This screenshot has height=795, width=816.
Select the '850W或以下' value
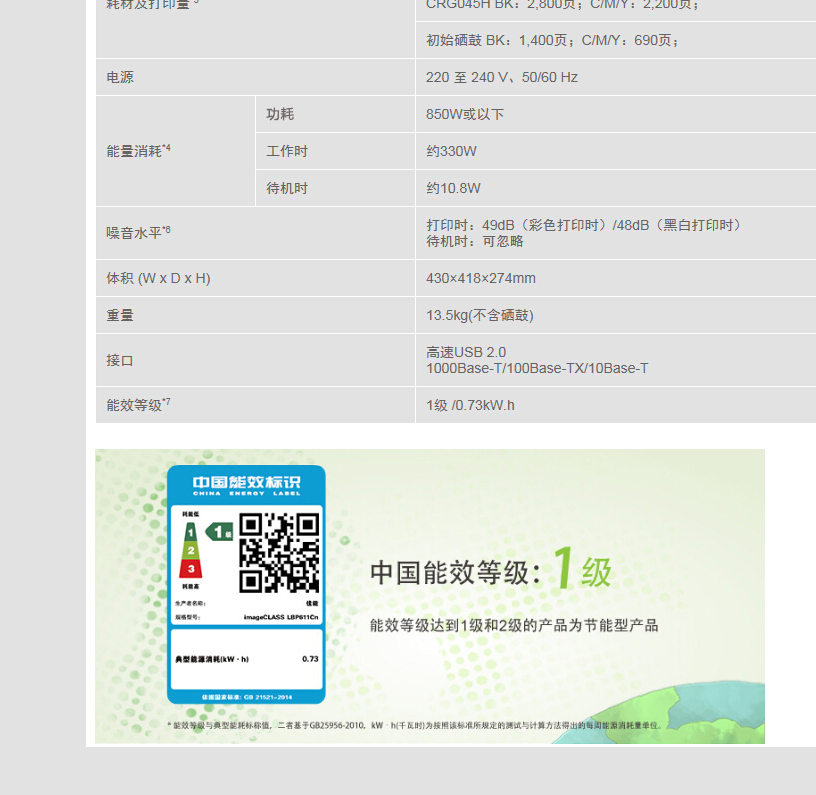465,114
